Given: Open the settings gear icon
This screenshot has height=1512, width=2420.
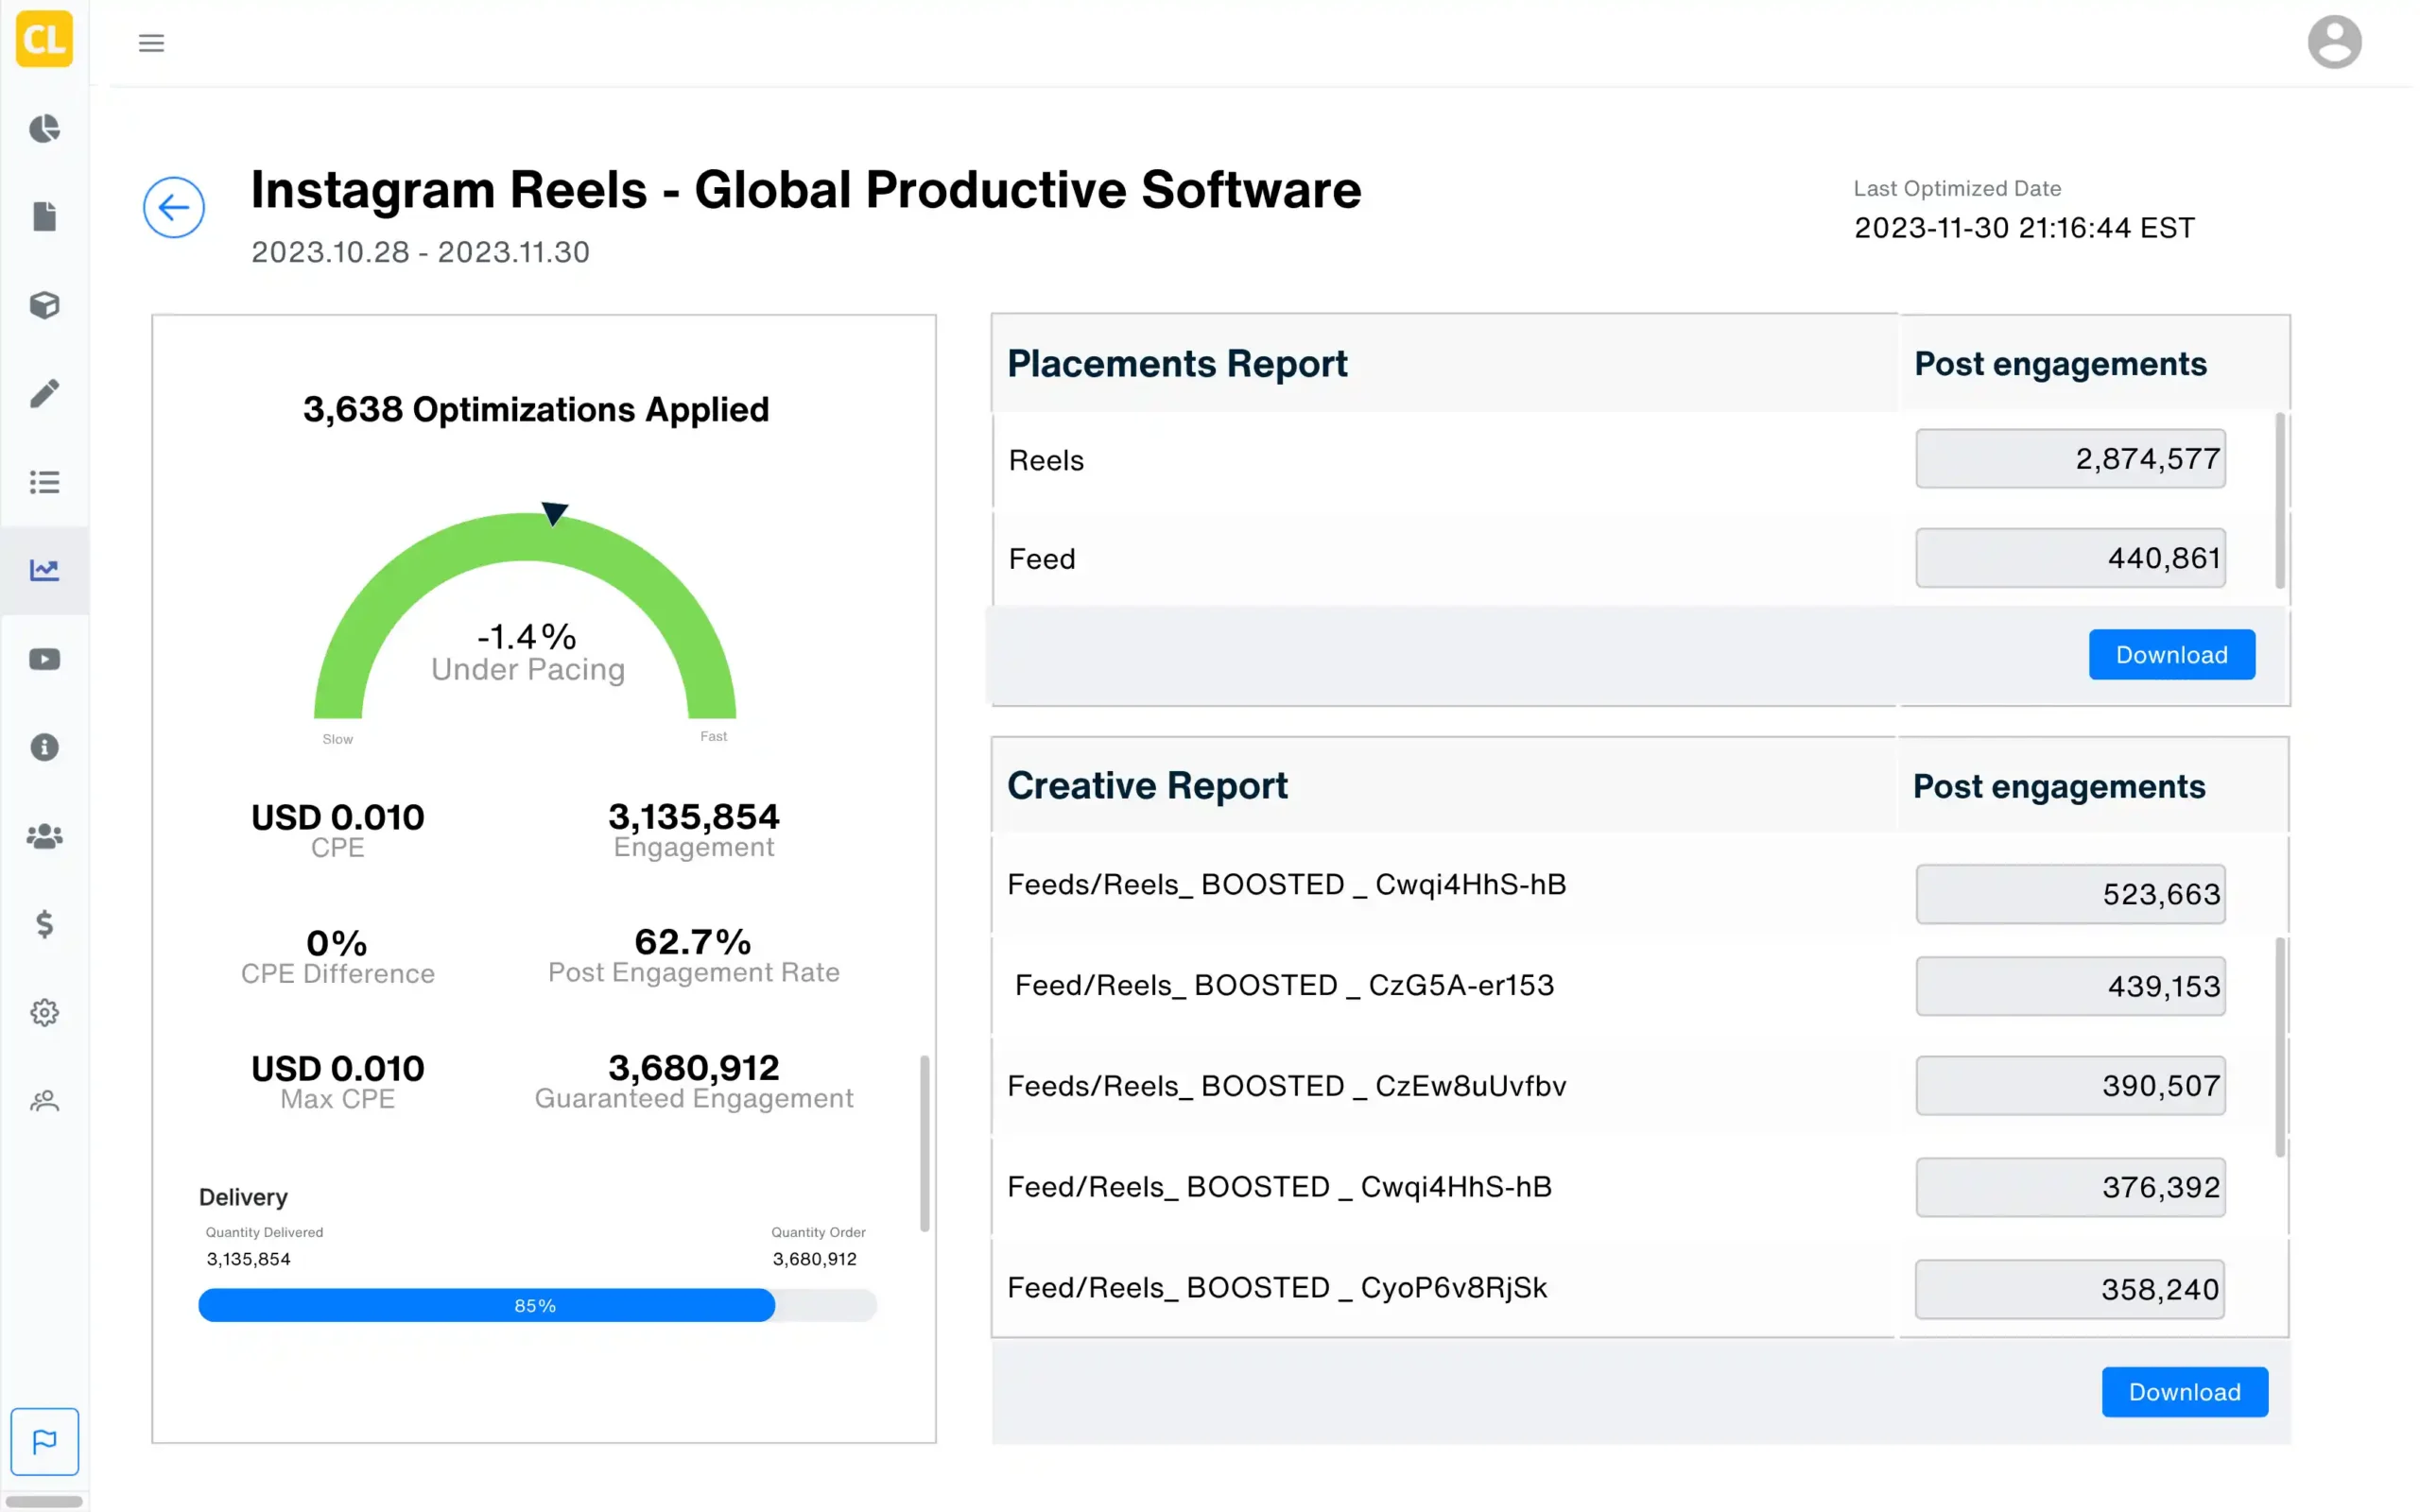Looking at the screenshot, I should coord(44,1012).
